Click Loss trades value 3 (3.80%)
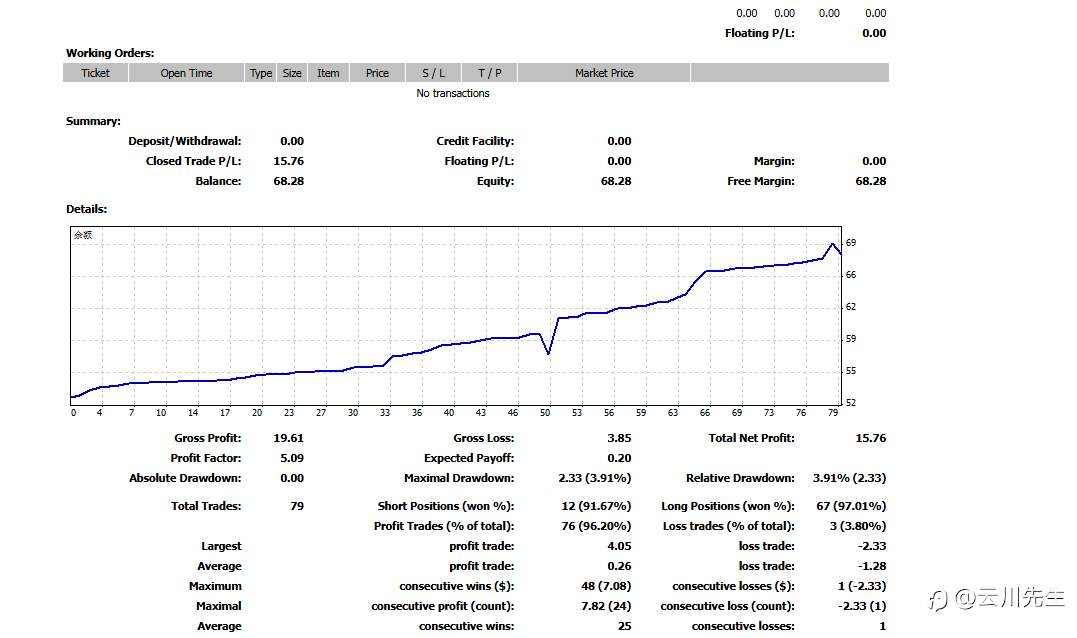The width and height of the screenshot is (1077, 638). click(x=858, y=525)
